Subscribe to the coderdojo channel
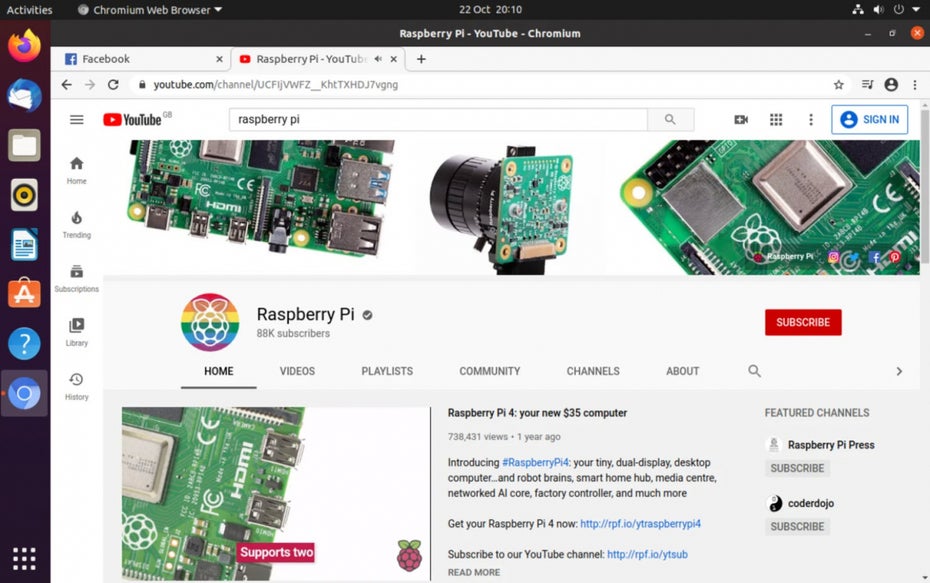This screenshot has width=930, height=583. [x=797, y=527]
